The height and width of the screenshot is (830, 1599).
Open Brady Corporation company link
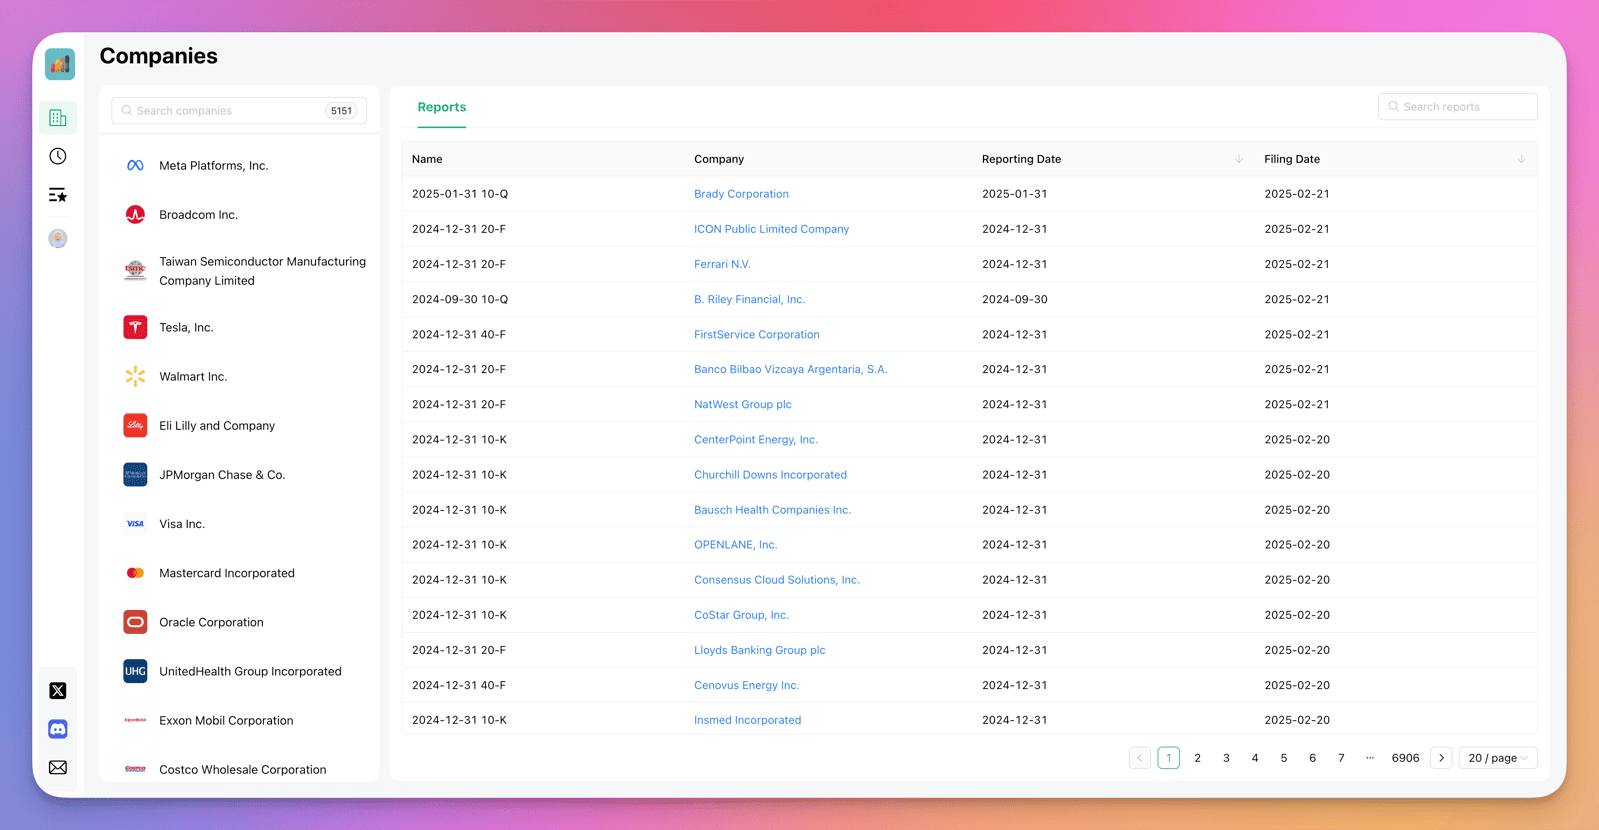[x=741, y=194]
